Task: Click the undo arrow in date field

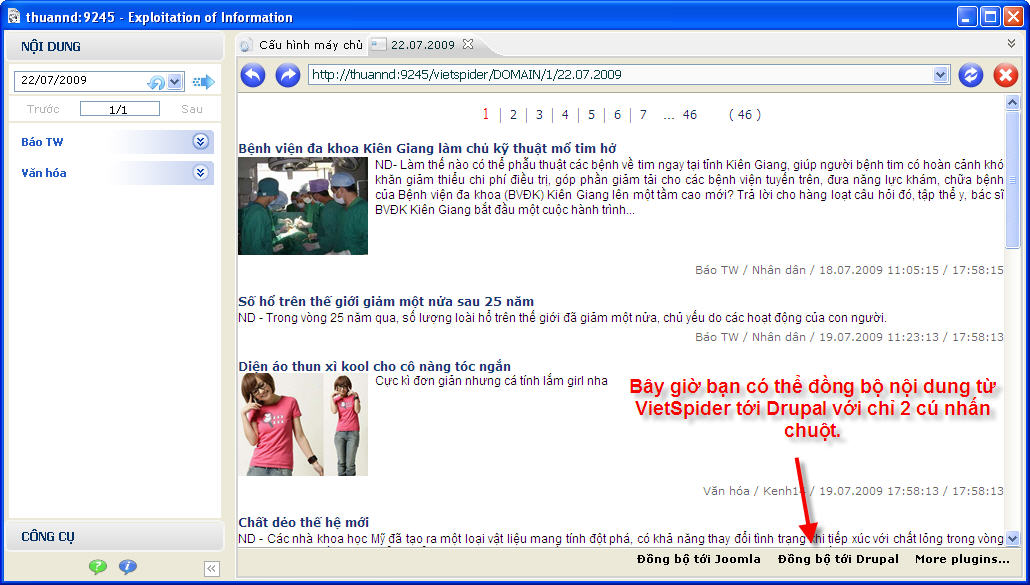Action: [x=156, y=82]
